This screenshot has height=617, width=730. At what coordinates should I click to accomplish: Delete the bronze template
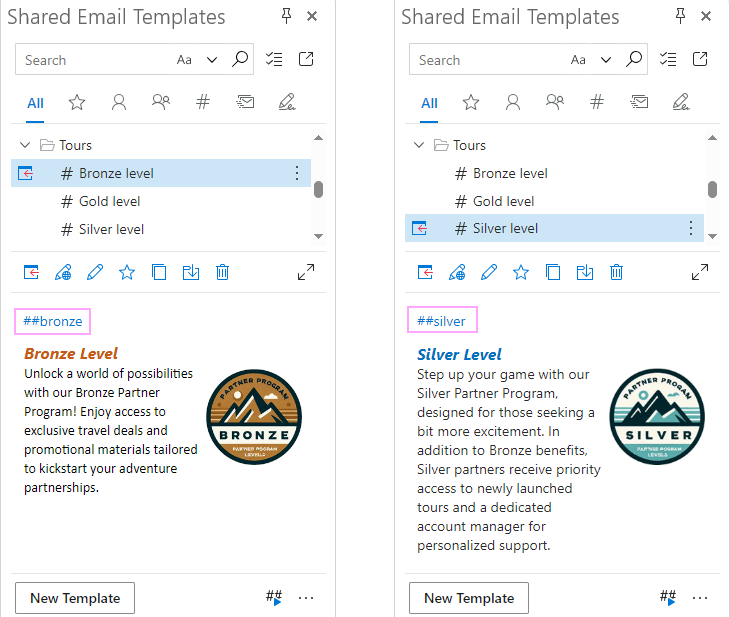pyautogui.click(x=223, y=272)
